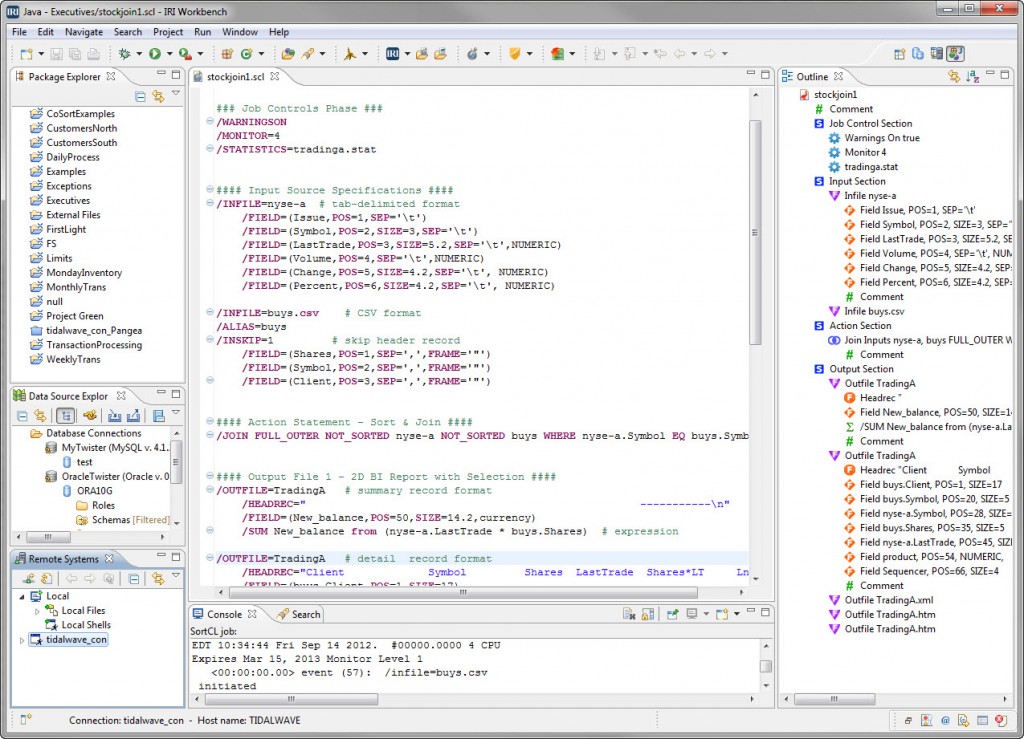Click the '@' icon in status bar
Viewport: 1024px width, 739px height.
pos(945,721)
